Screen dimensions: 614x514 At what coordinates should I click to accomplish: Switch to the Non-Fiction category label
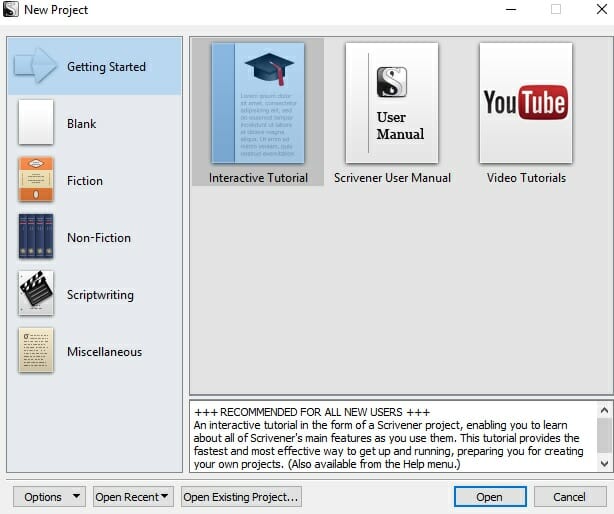99,238
